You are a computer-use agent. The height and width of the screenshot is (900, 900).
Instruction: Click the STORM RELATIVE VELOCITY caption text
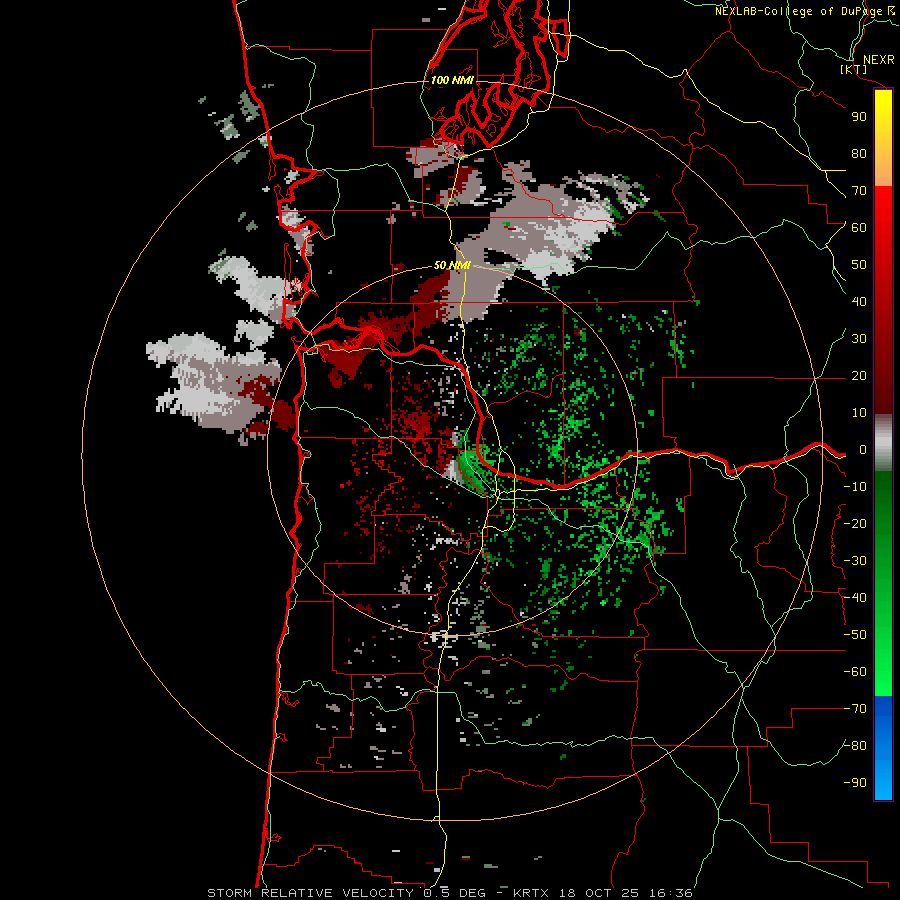click(x=310, y=893)
